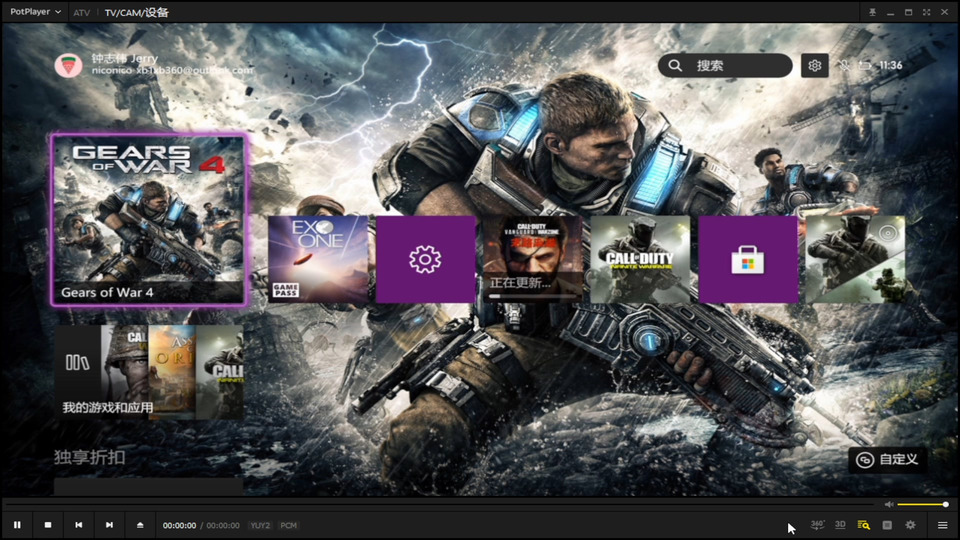Stop playback with the stop button

(48, 525)
